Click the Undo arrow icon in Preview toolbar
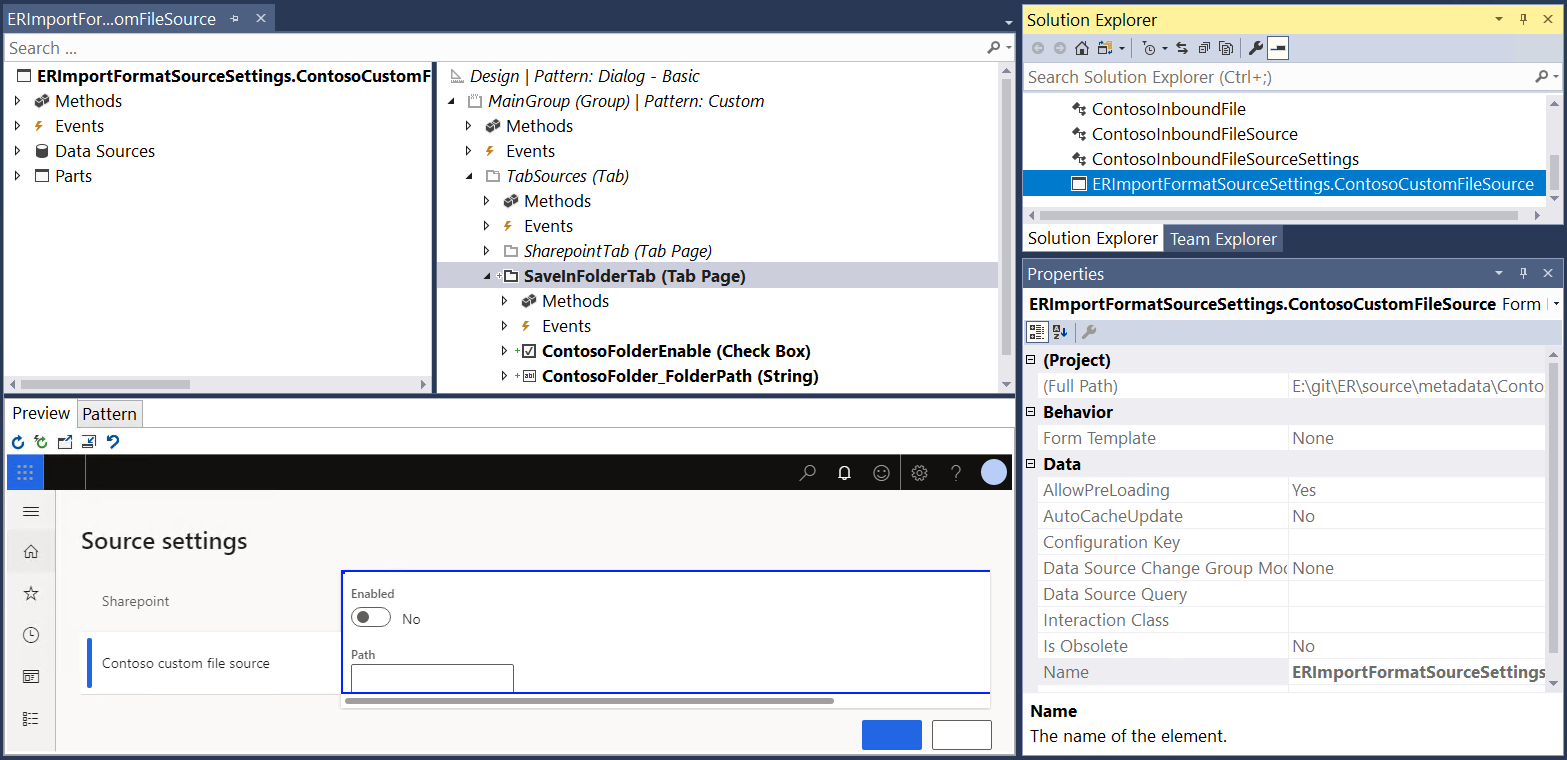 [113, 442]
